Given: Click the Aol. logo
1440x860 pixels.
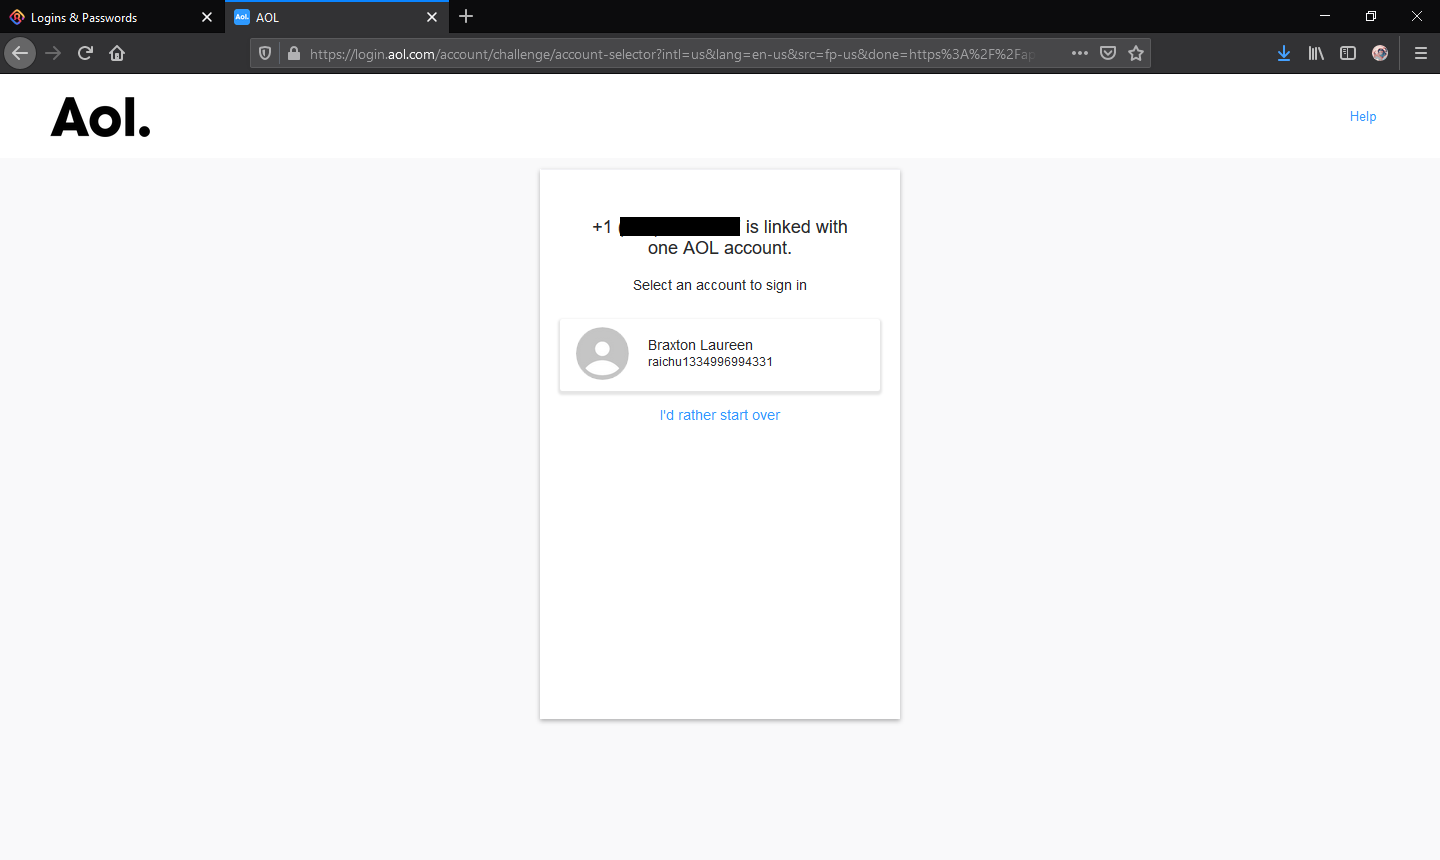Looking at the screenshot, I should pos(101,117).
